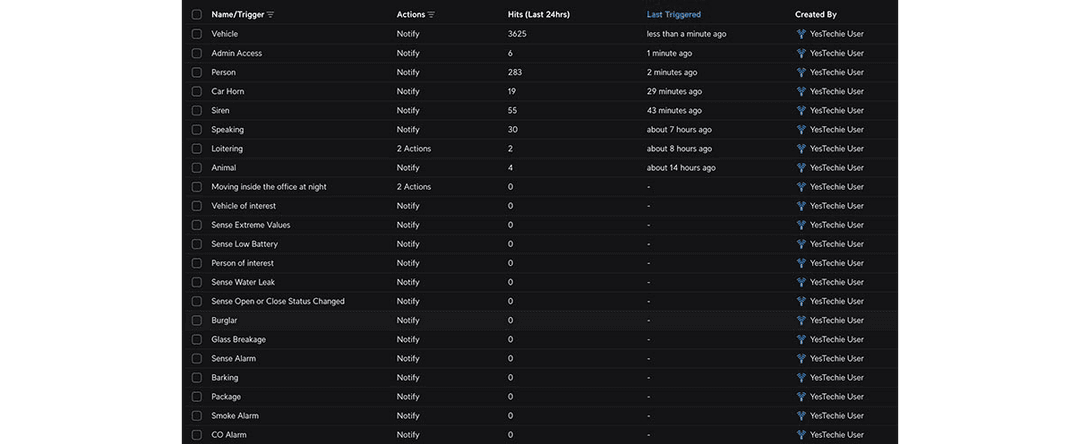The image size is (1080, 444).
Task: Open the Package rule name
Action: tap(226, 397)
